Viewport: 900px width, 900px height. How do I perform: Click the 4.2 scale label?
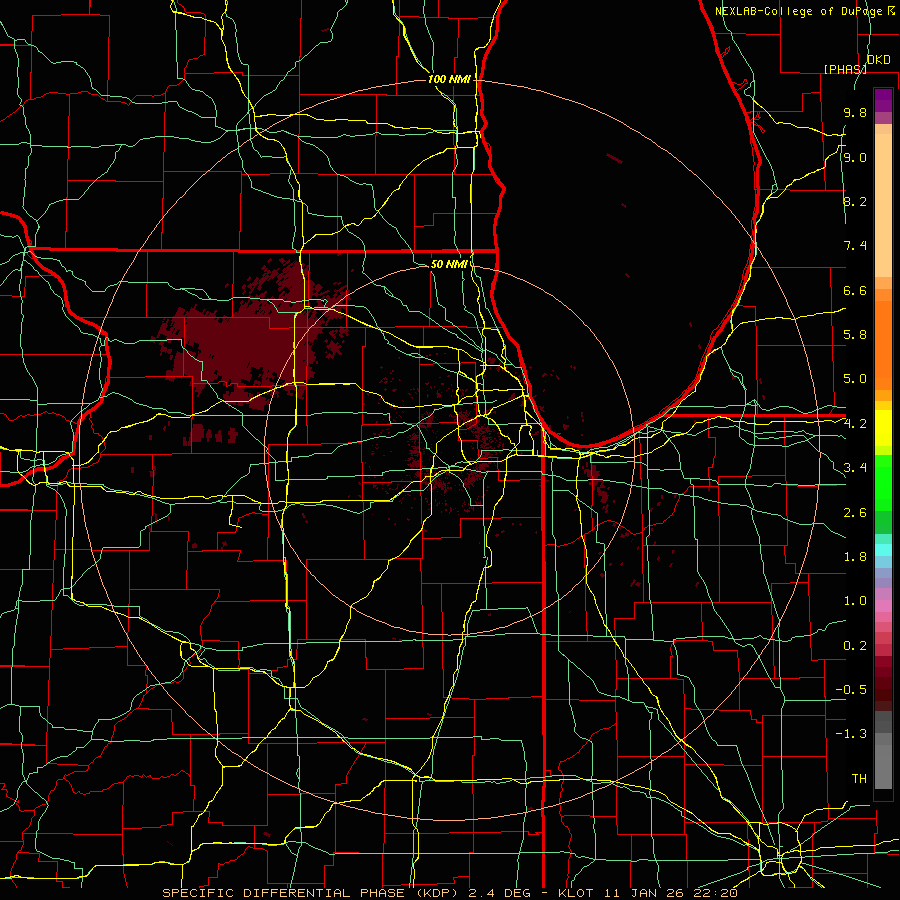tap(855, 424)
